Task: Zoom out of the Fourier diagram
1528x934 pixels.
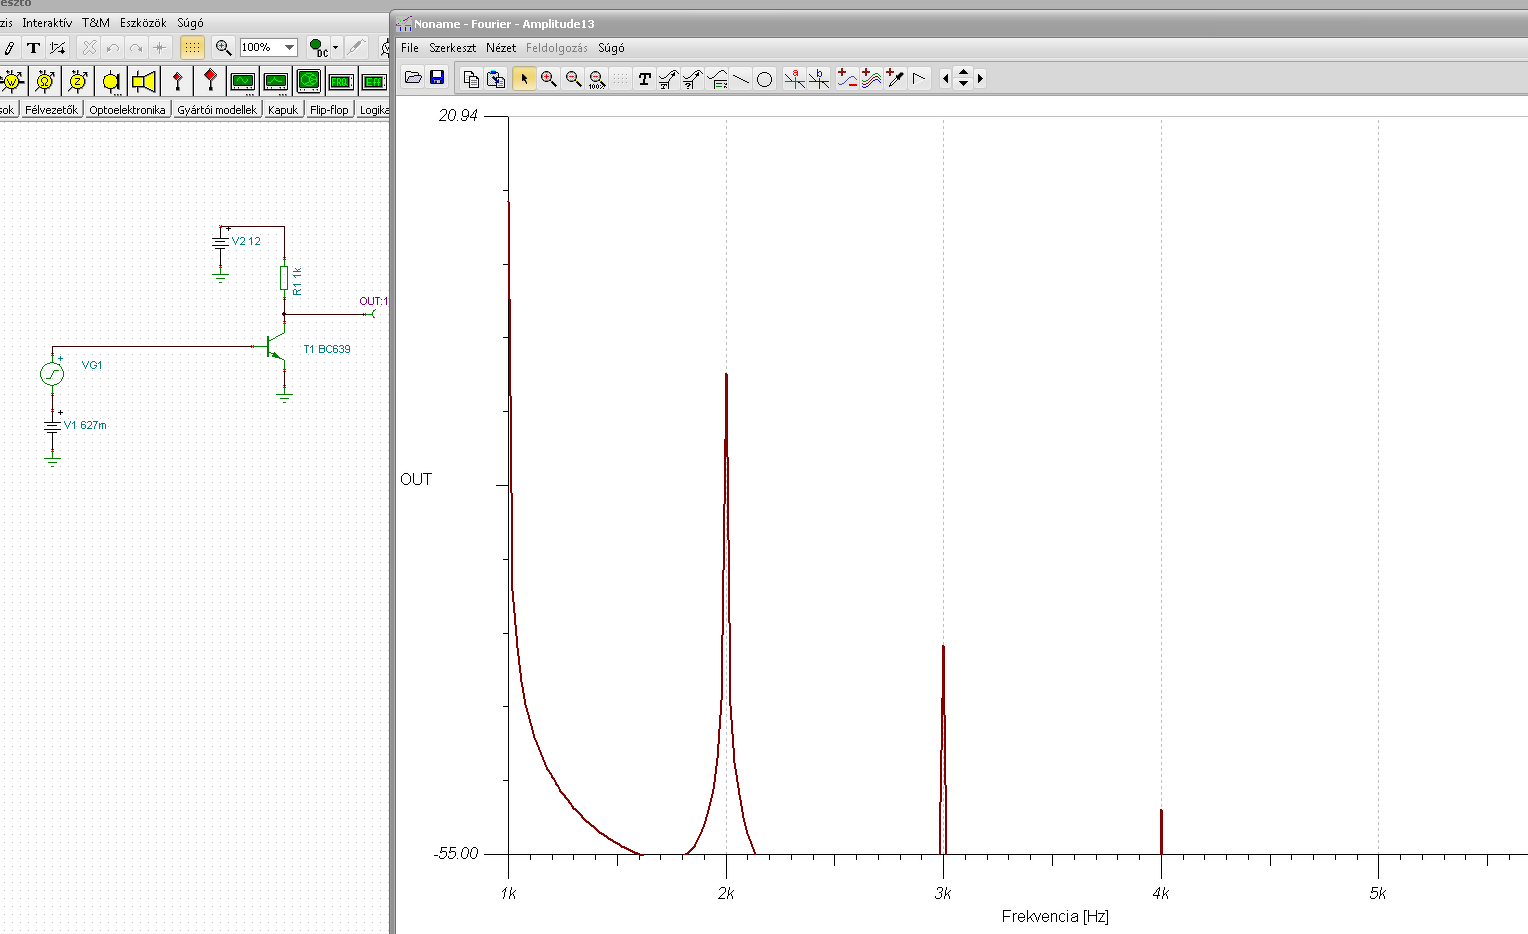Action: tap(573, 79)
